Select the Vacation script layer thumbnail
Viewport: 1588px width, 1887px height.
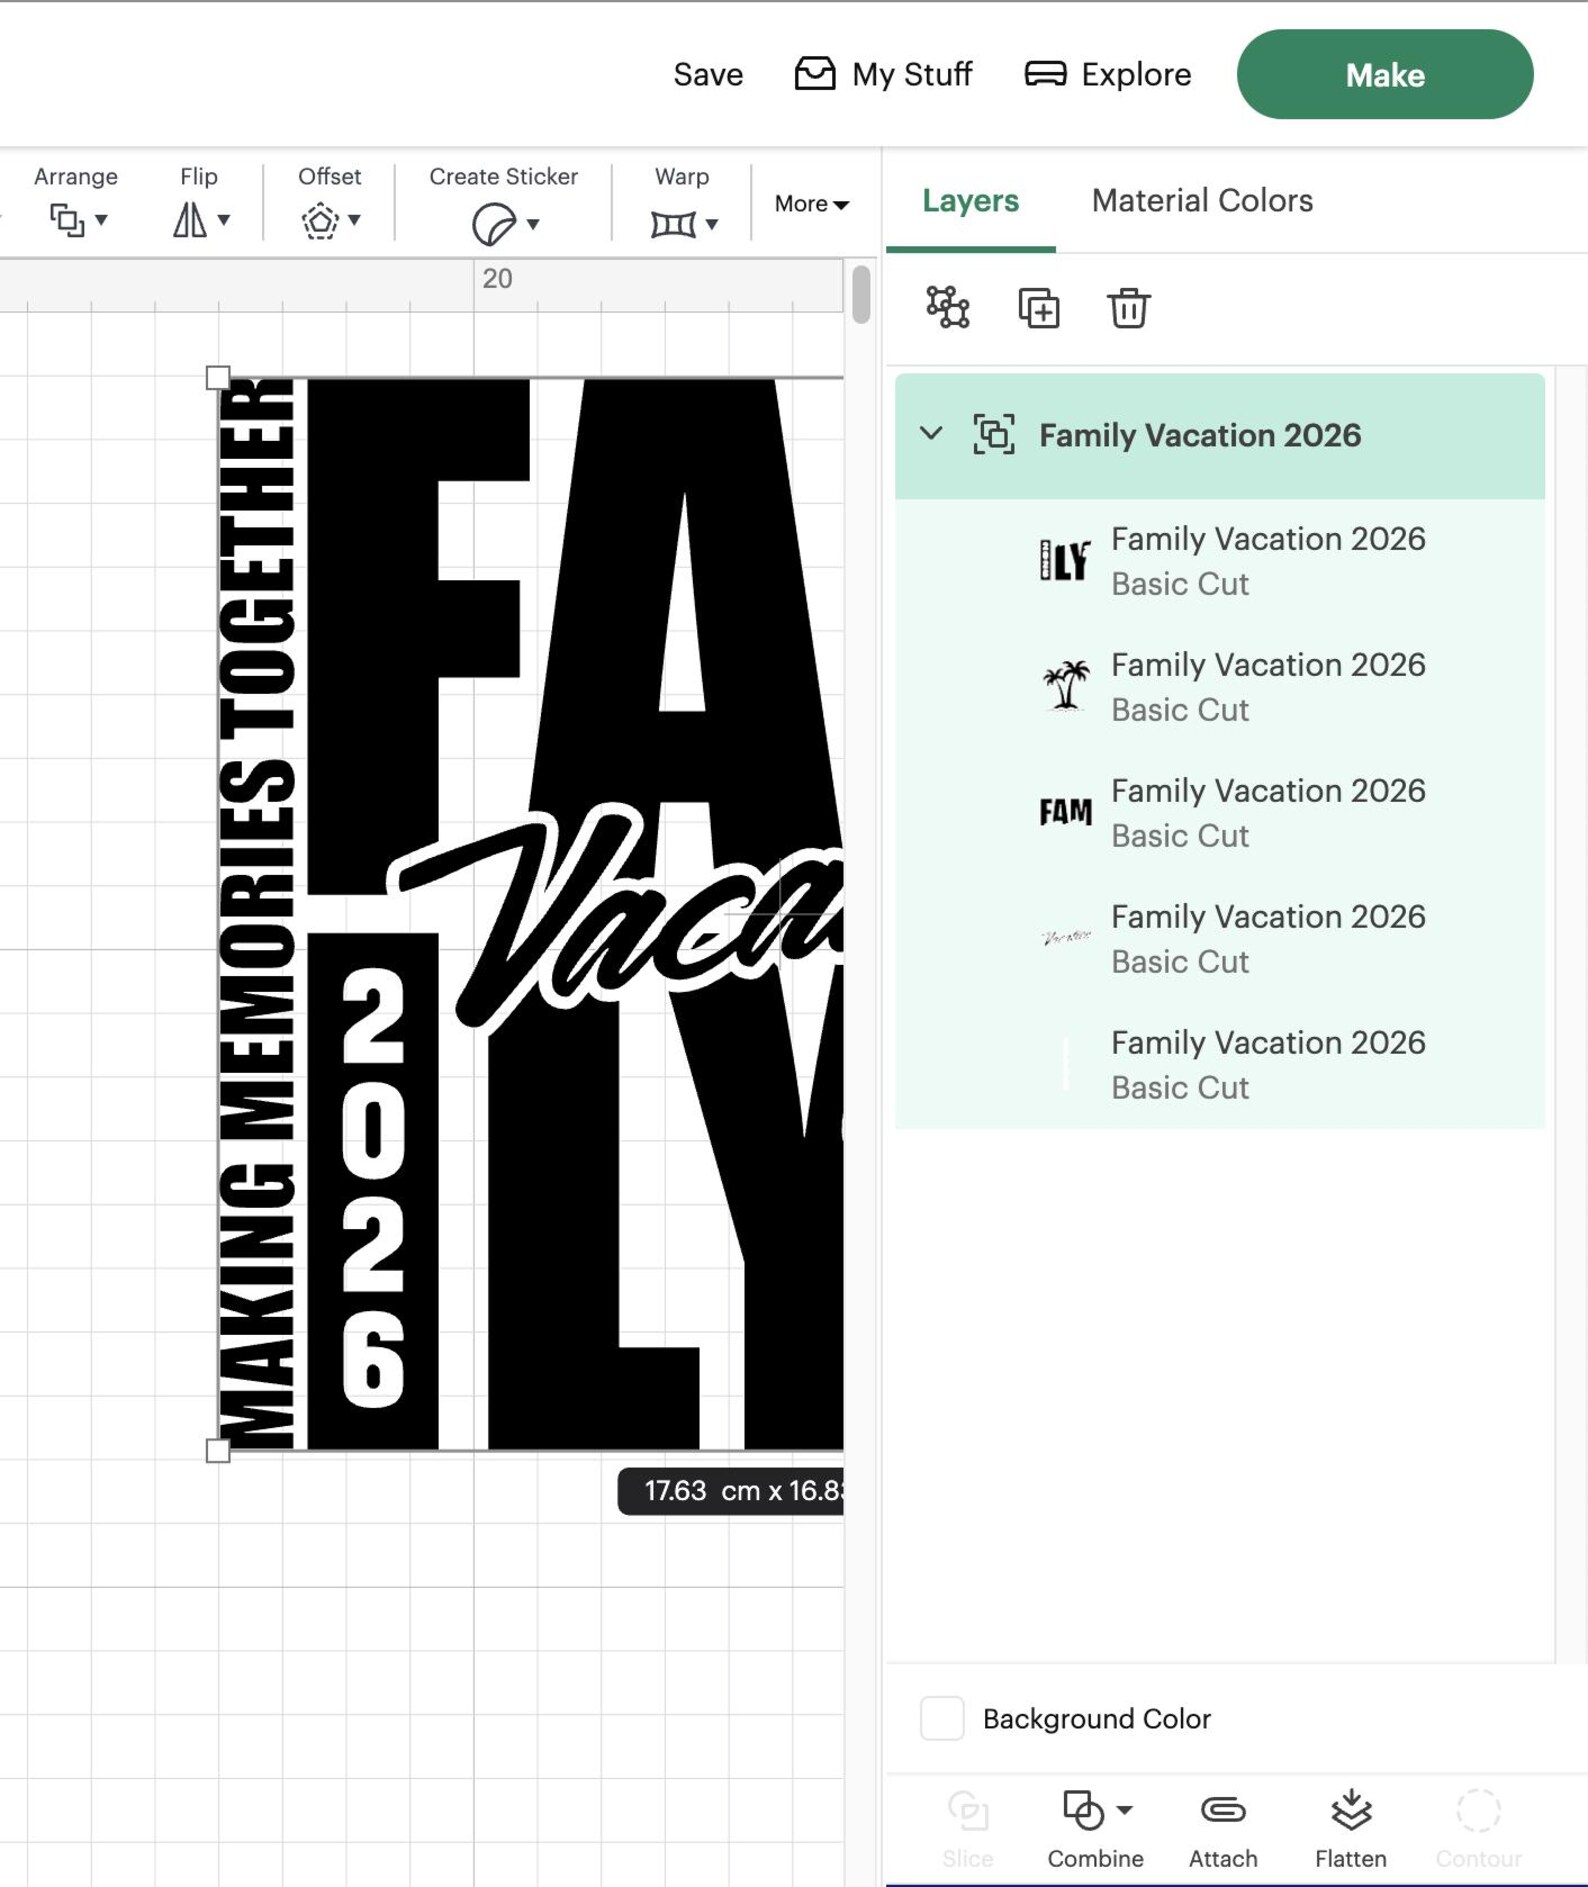(x=1065, y=938)
